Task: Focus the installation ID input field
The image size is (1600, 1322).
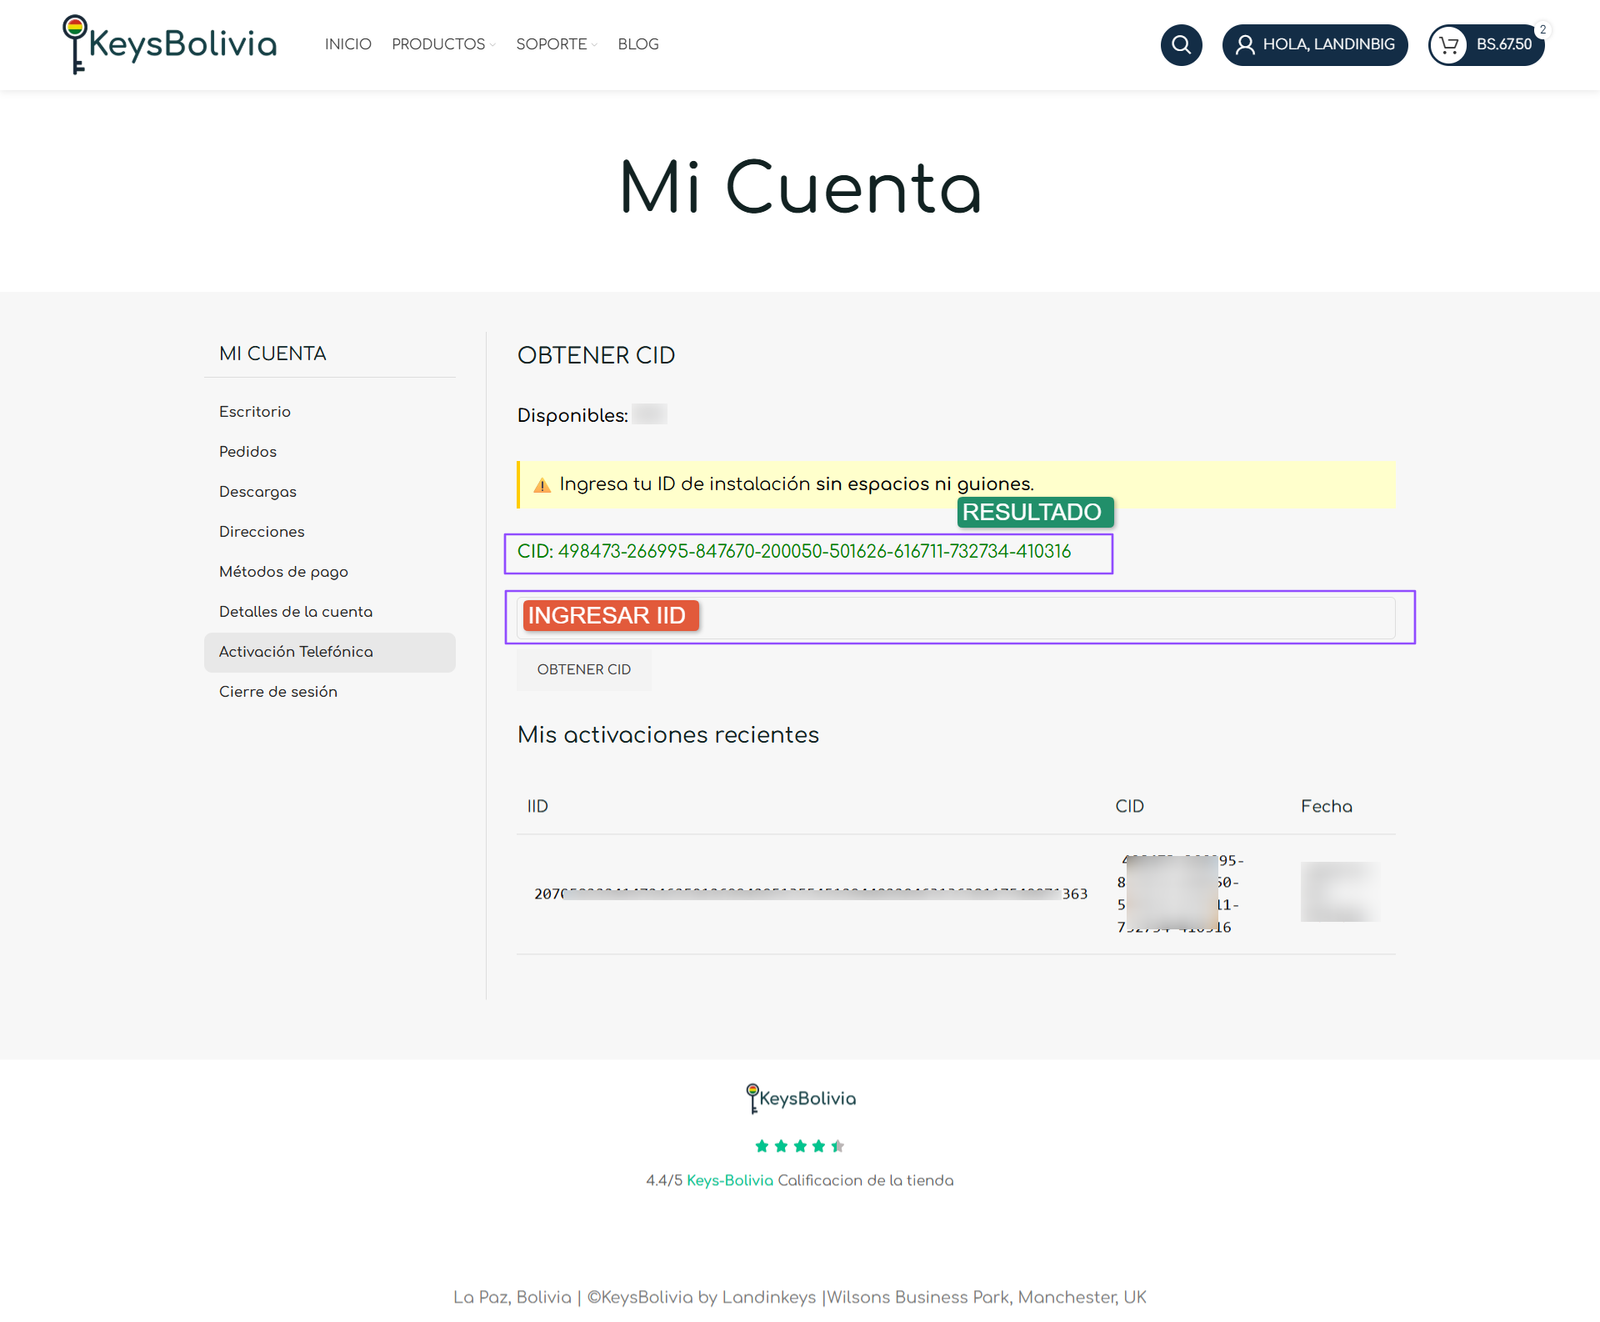Action: click(1040, 617)
